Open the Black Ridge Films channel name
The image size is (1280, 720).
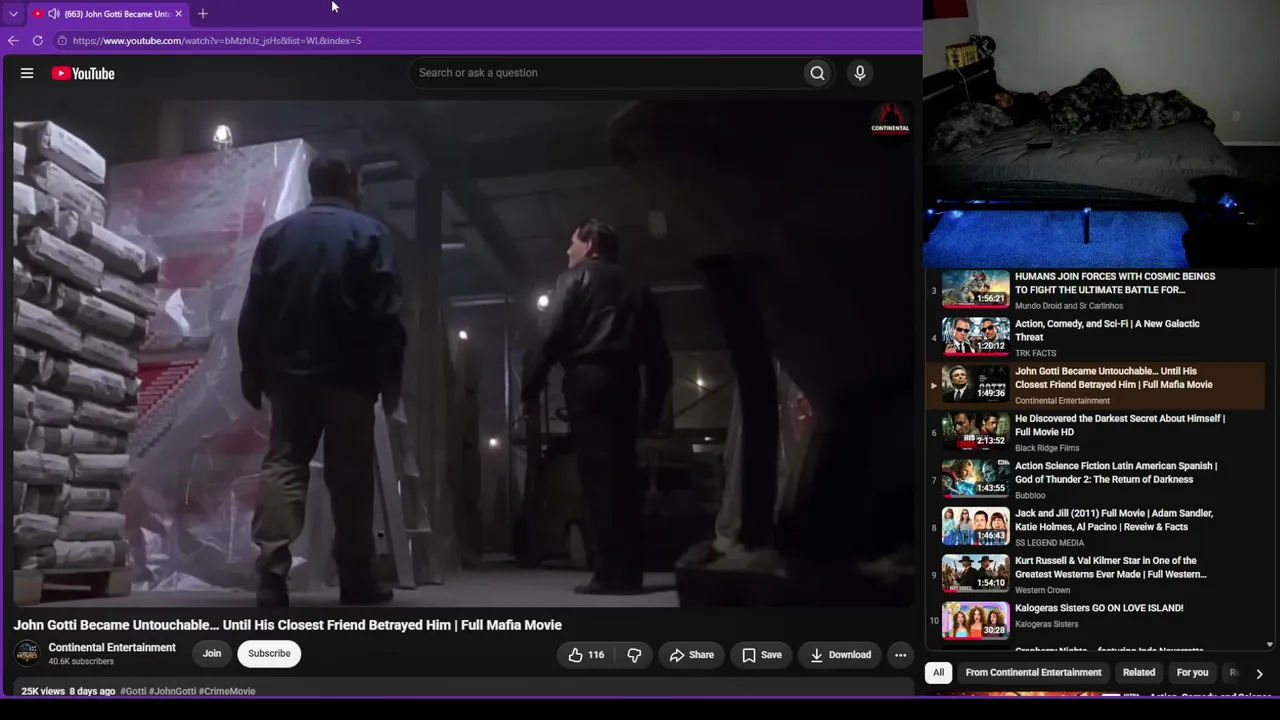(1047, 448)
